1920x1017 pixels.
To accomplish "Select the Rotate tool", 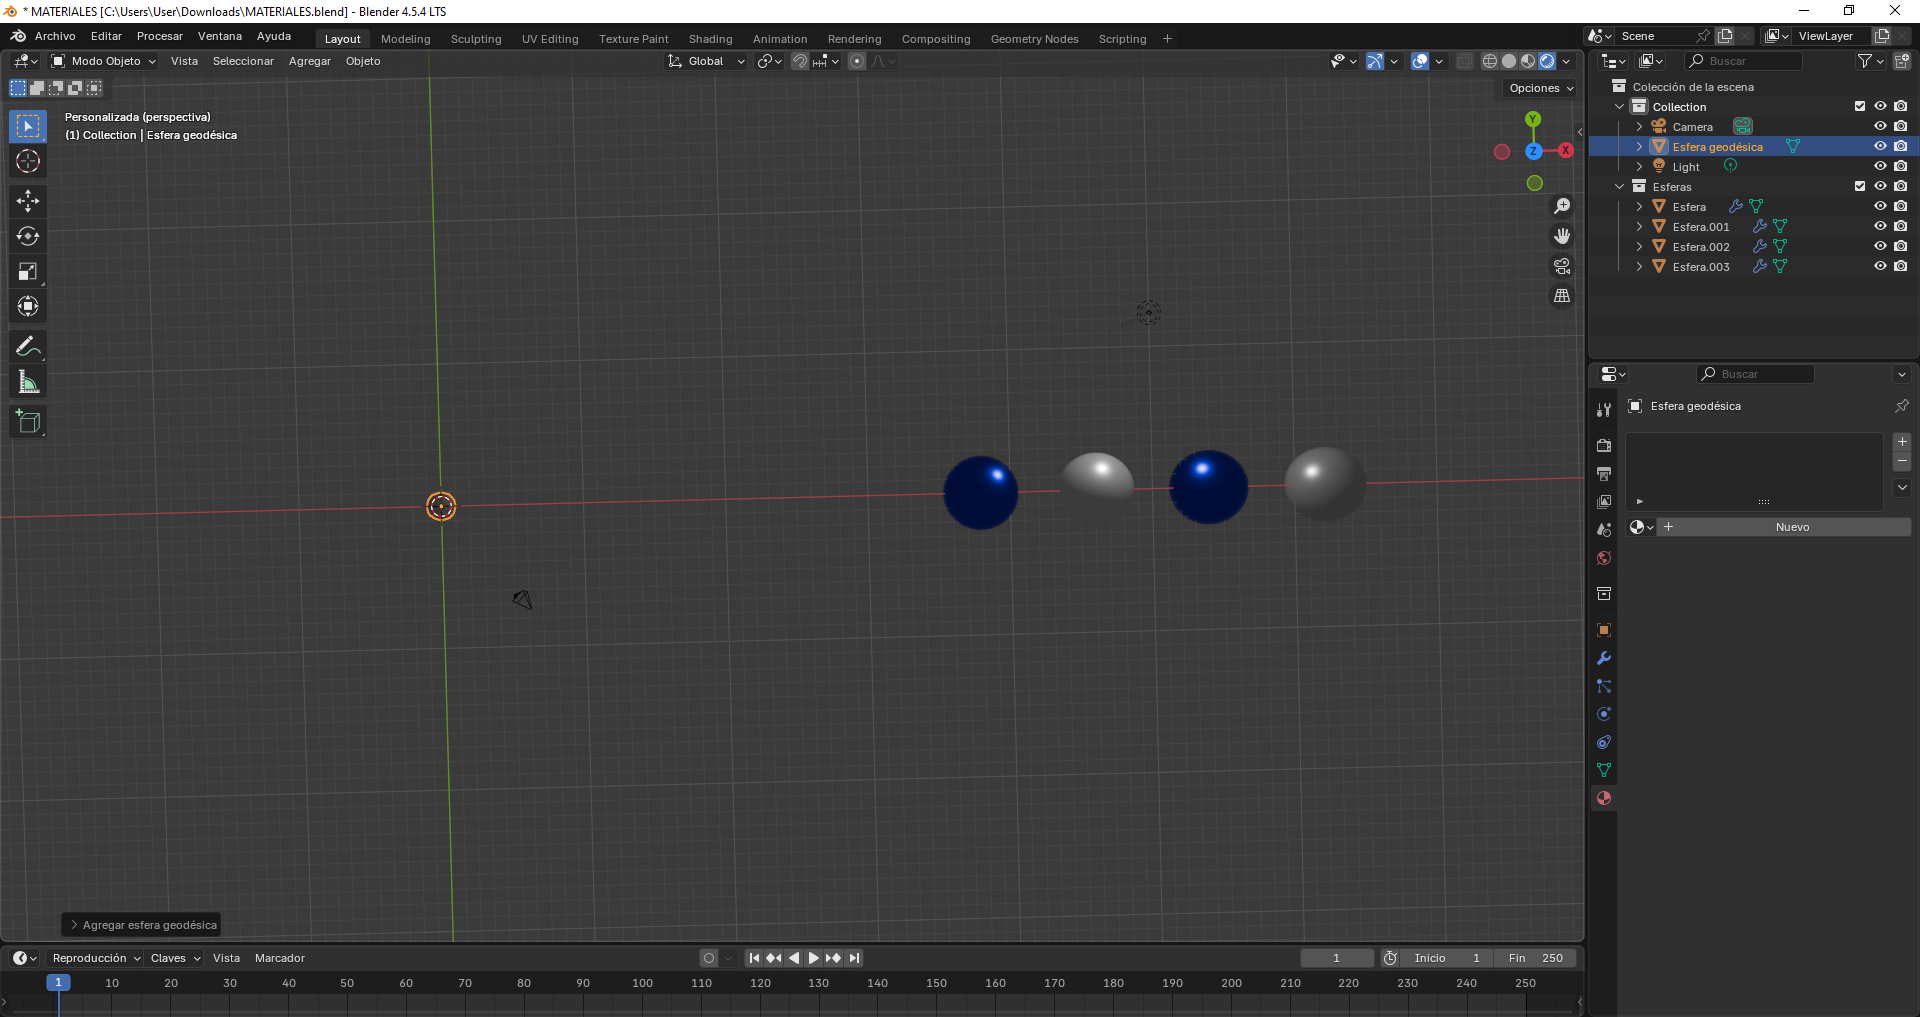I will 28,236.
